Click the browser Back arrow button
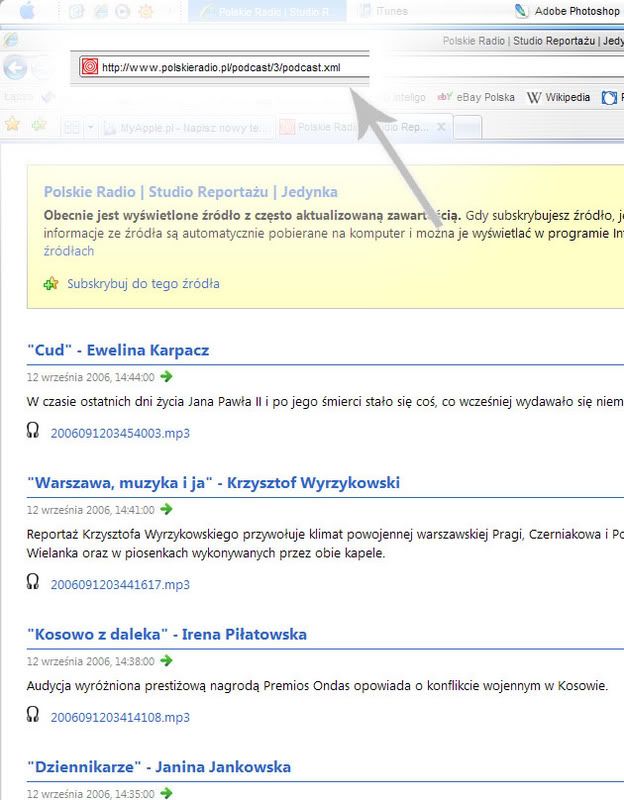 15,67
